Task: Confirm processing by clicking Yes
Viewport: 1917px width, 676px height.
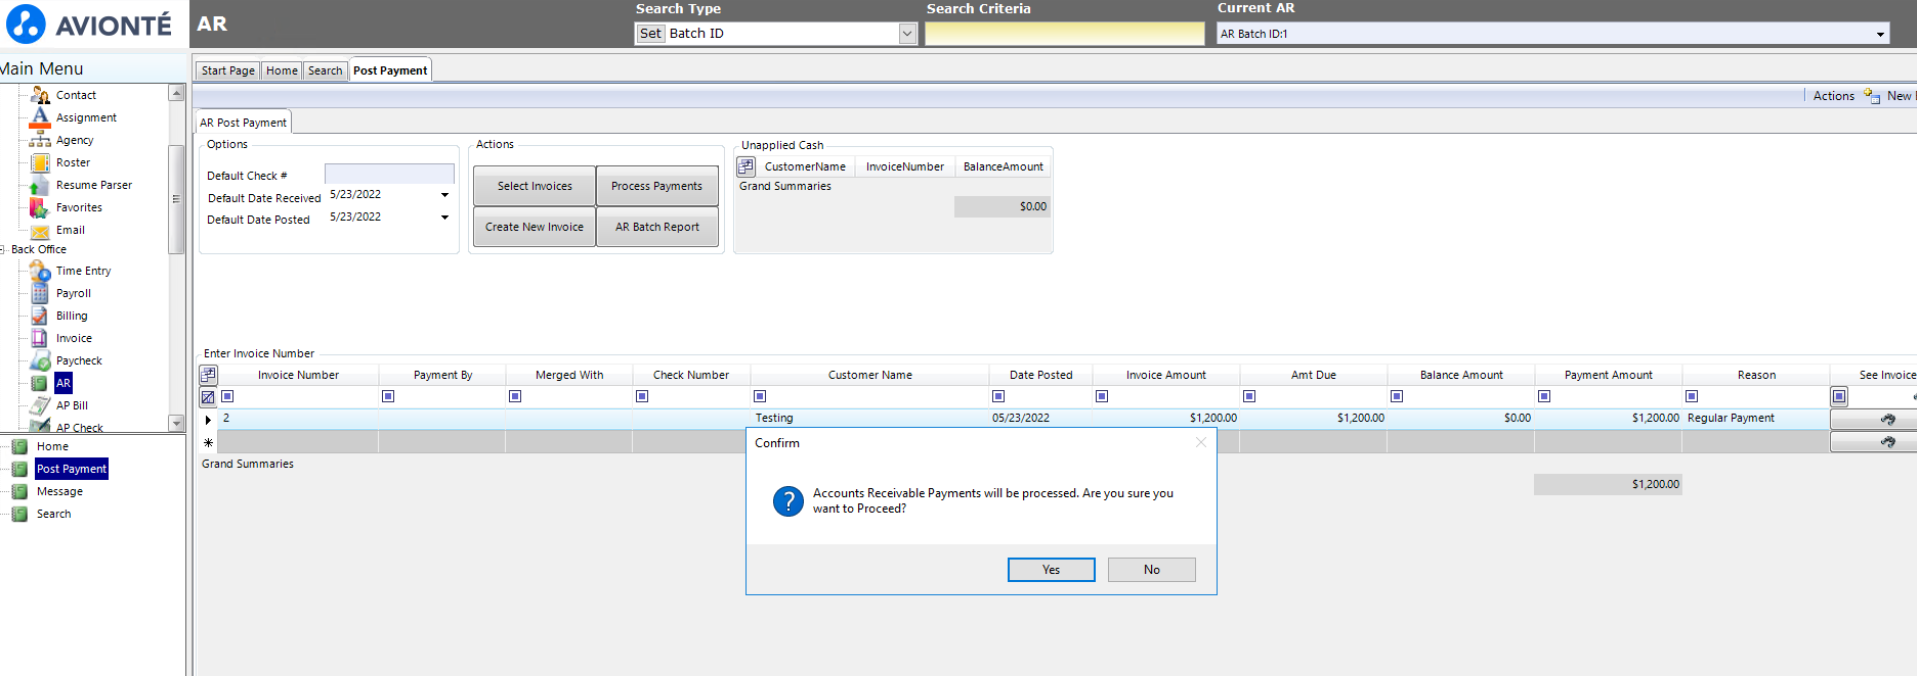Action: tap(1051, 570)
